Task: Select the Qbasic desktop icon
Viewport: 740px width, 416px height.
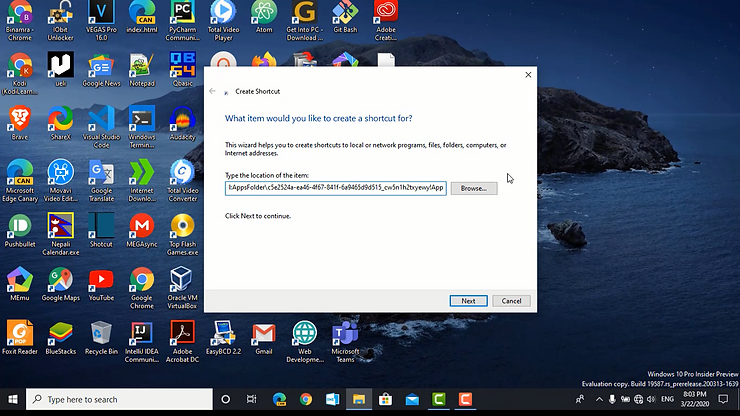Action: (183, 69)
